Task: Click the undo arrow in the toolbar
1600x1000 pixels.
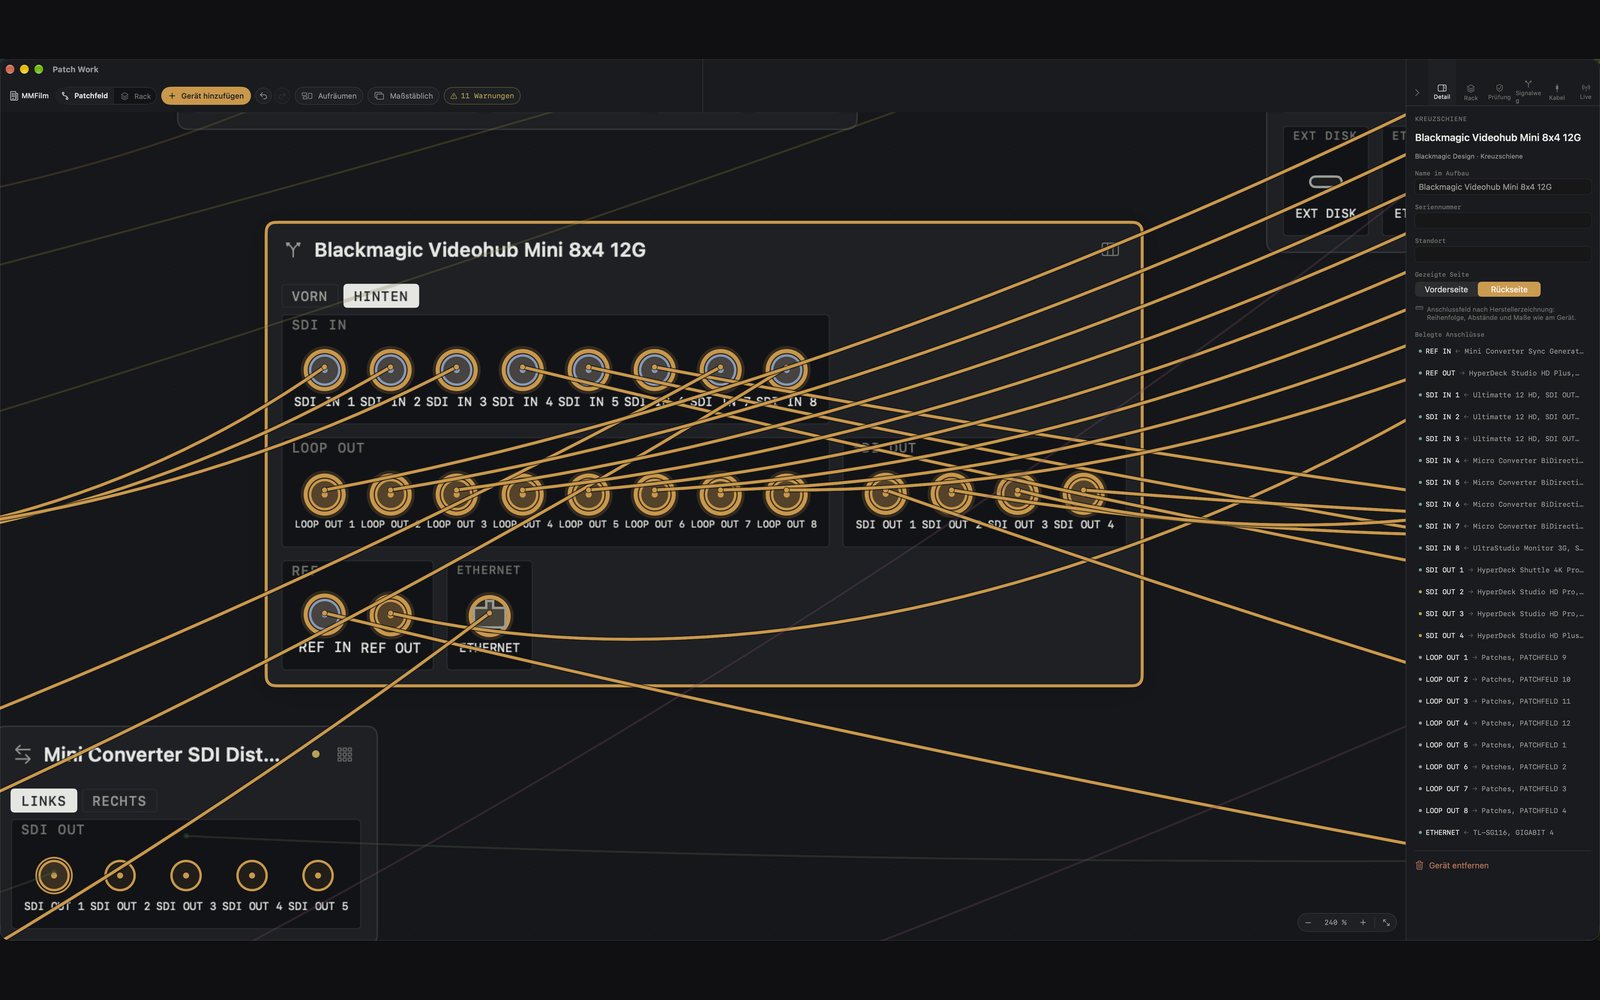Action: 264,96
